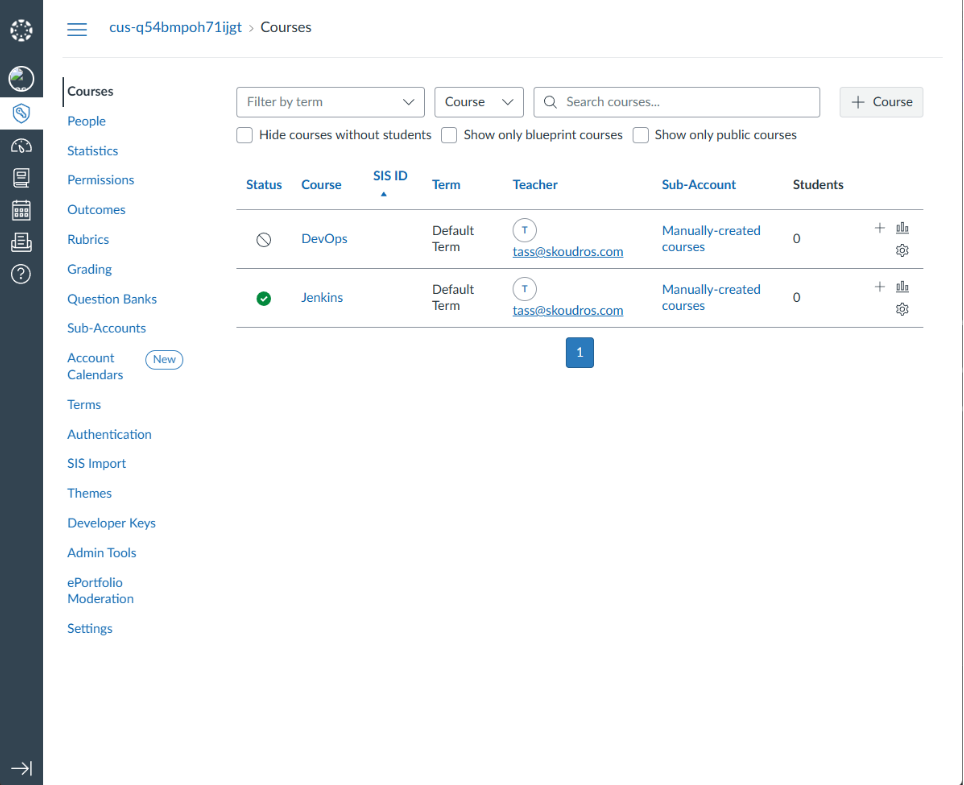The image size is (964, 785).
Task: Open the Inbox icon in global nav
Action: click(21, 242)
